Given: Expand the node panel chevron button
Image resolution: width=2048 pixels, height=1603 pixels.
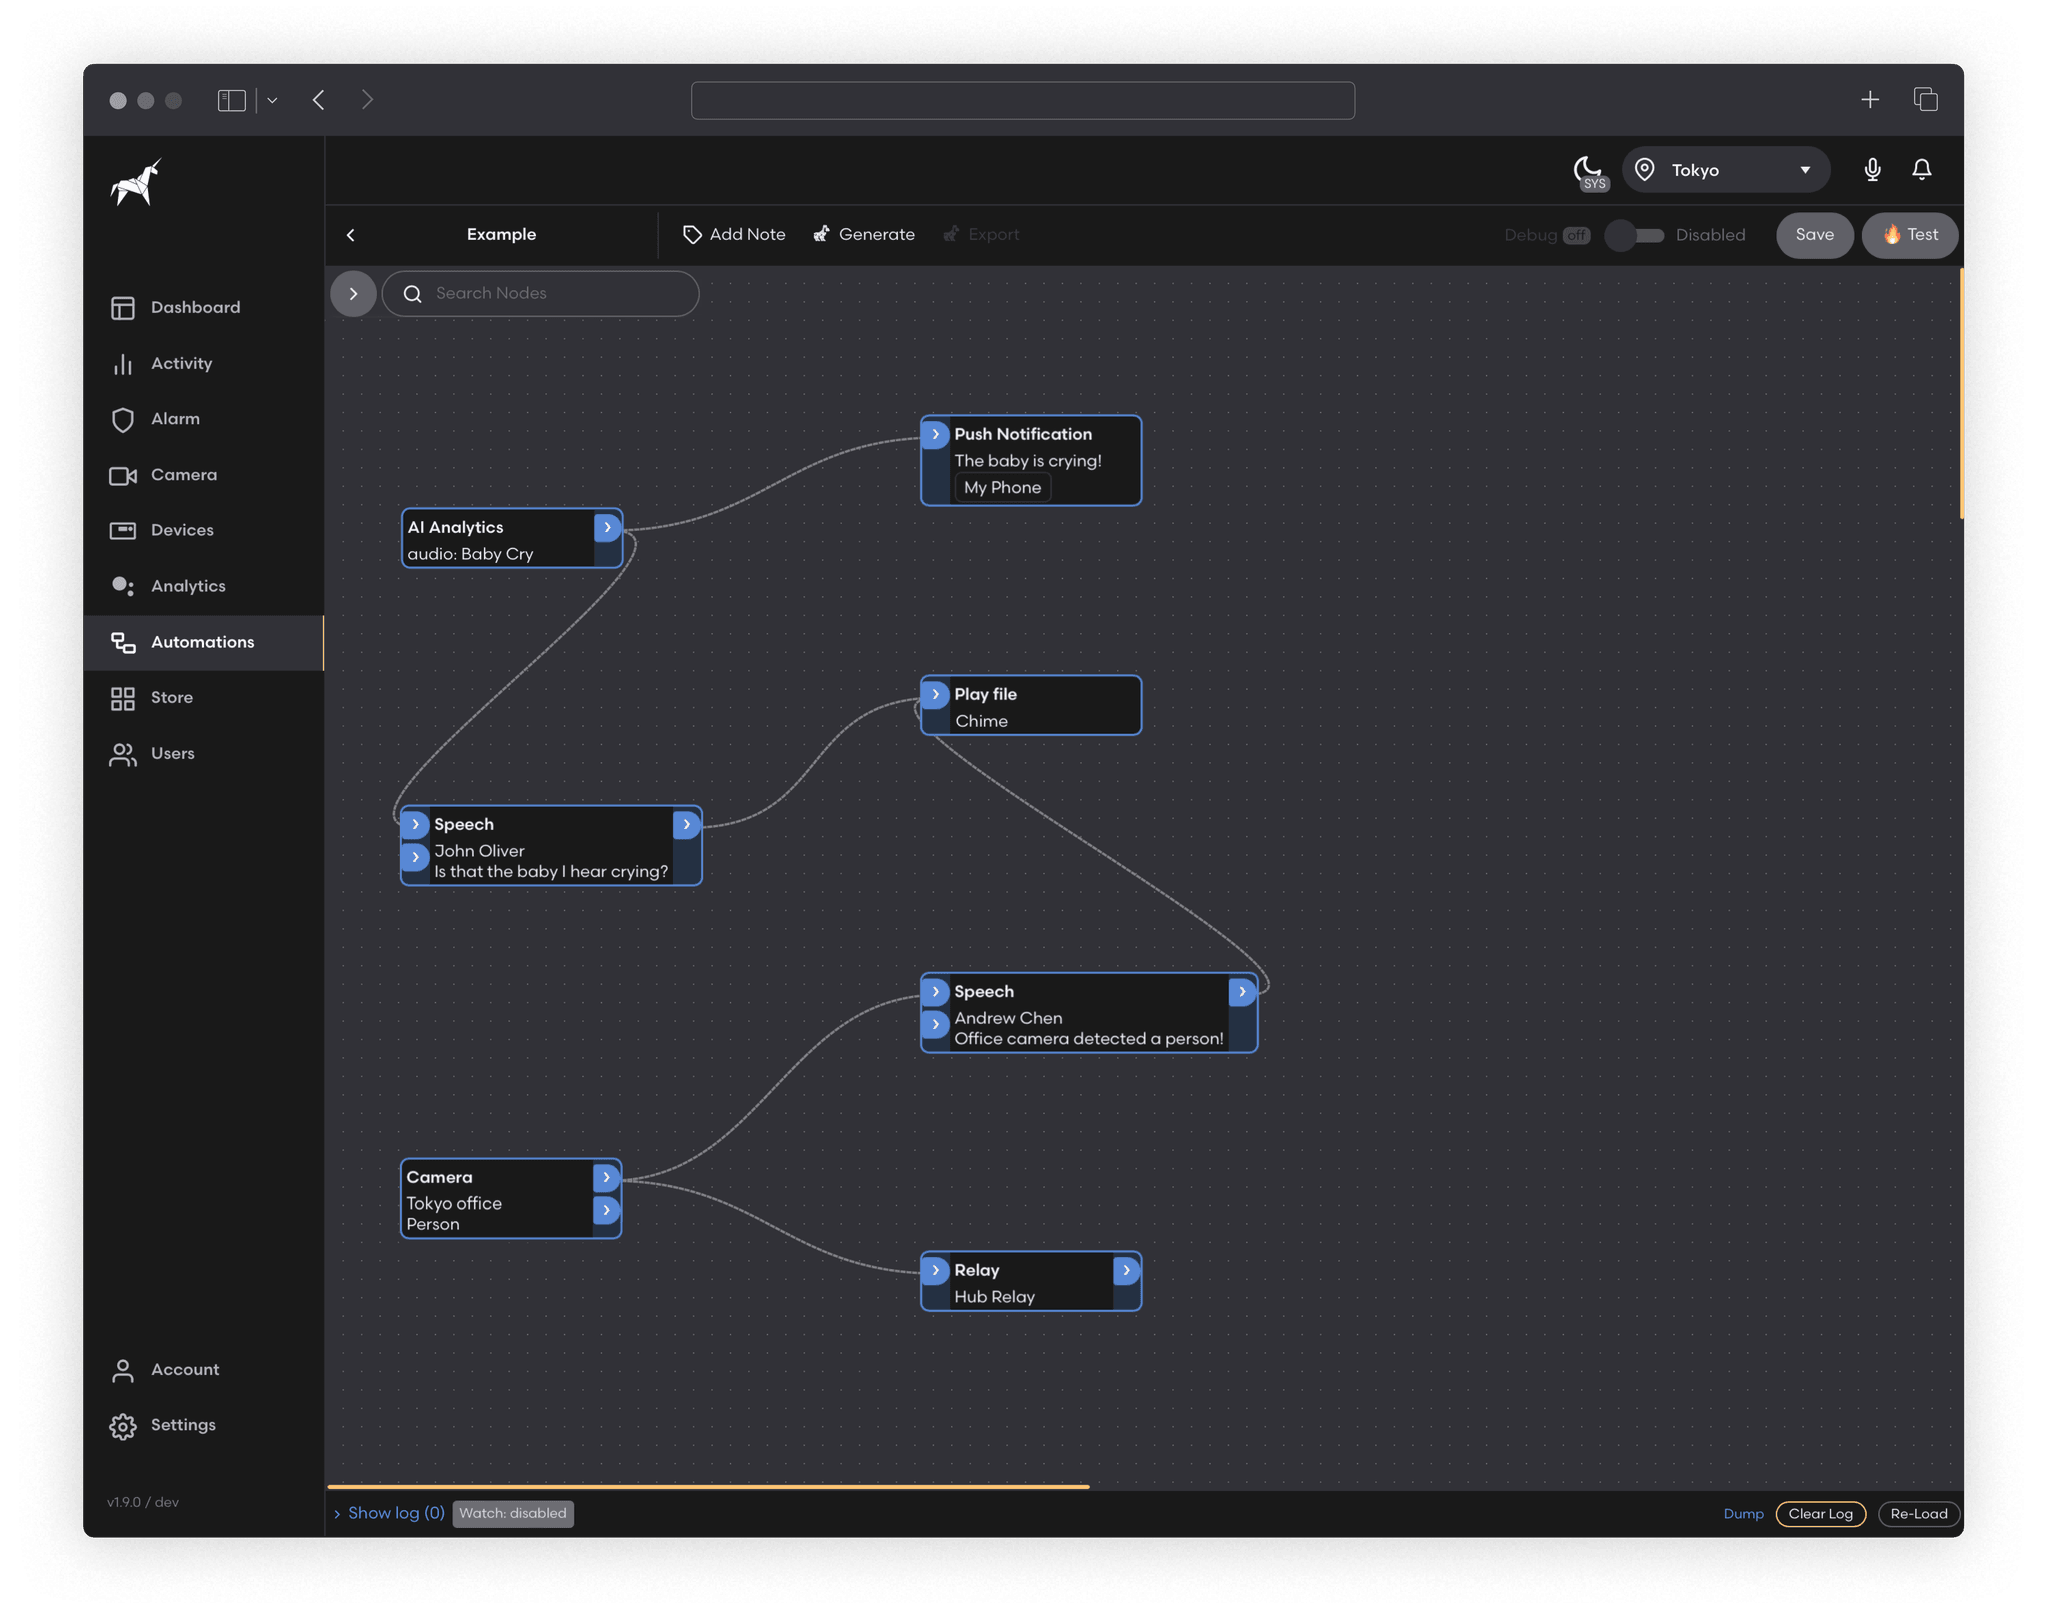Looking at the screenshot, I should [x=353, y=294].
